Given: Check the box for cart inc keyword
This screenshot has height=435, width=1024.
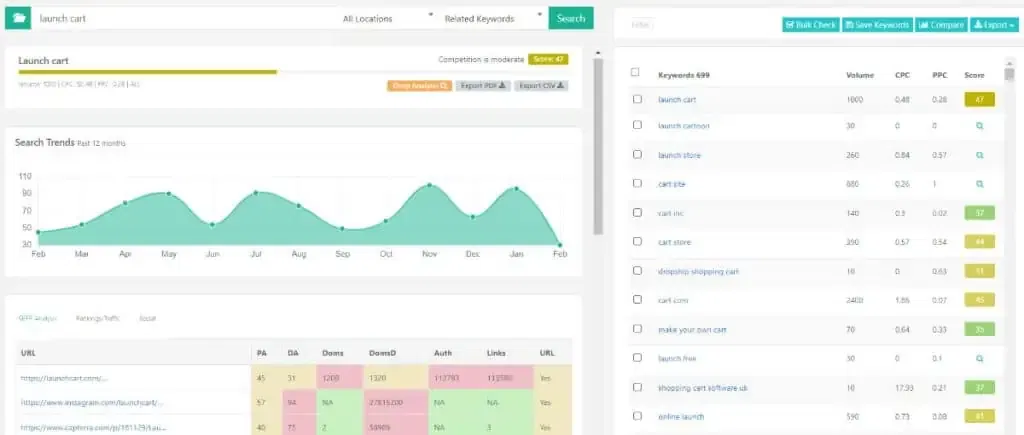Looking at the screenshot, I should (637, 212).
